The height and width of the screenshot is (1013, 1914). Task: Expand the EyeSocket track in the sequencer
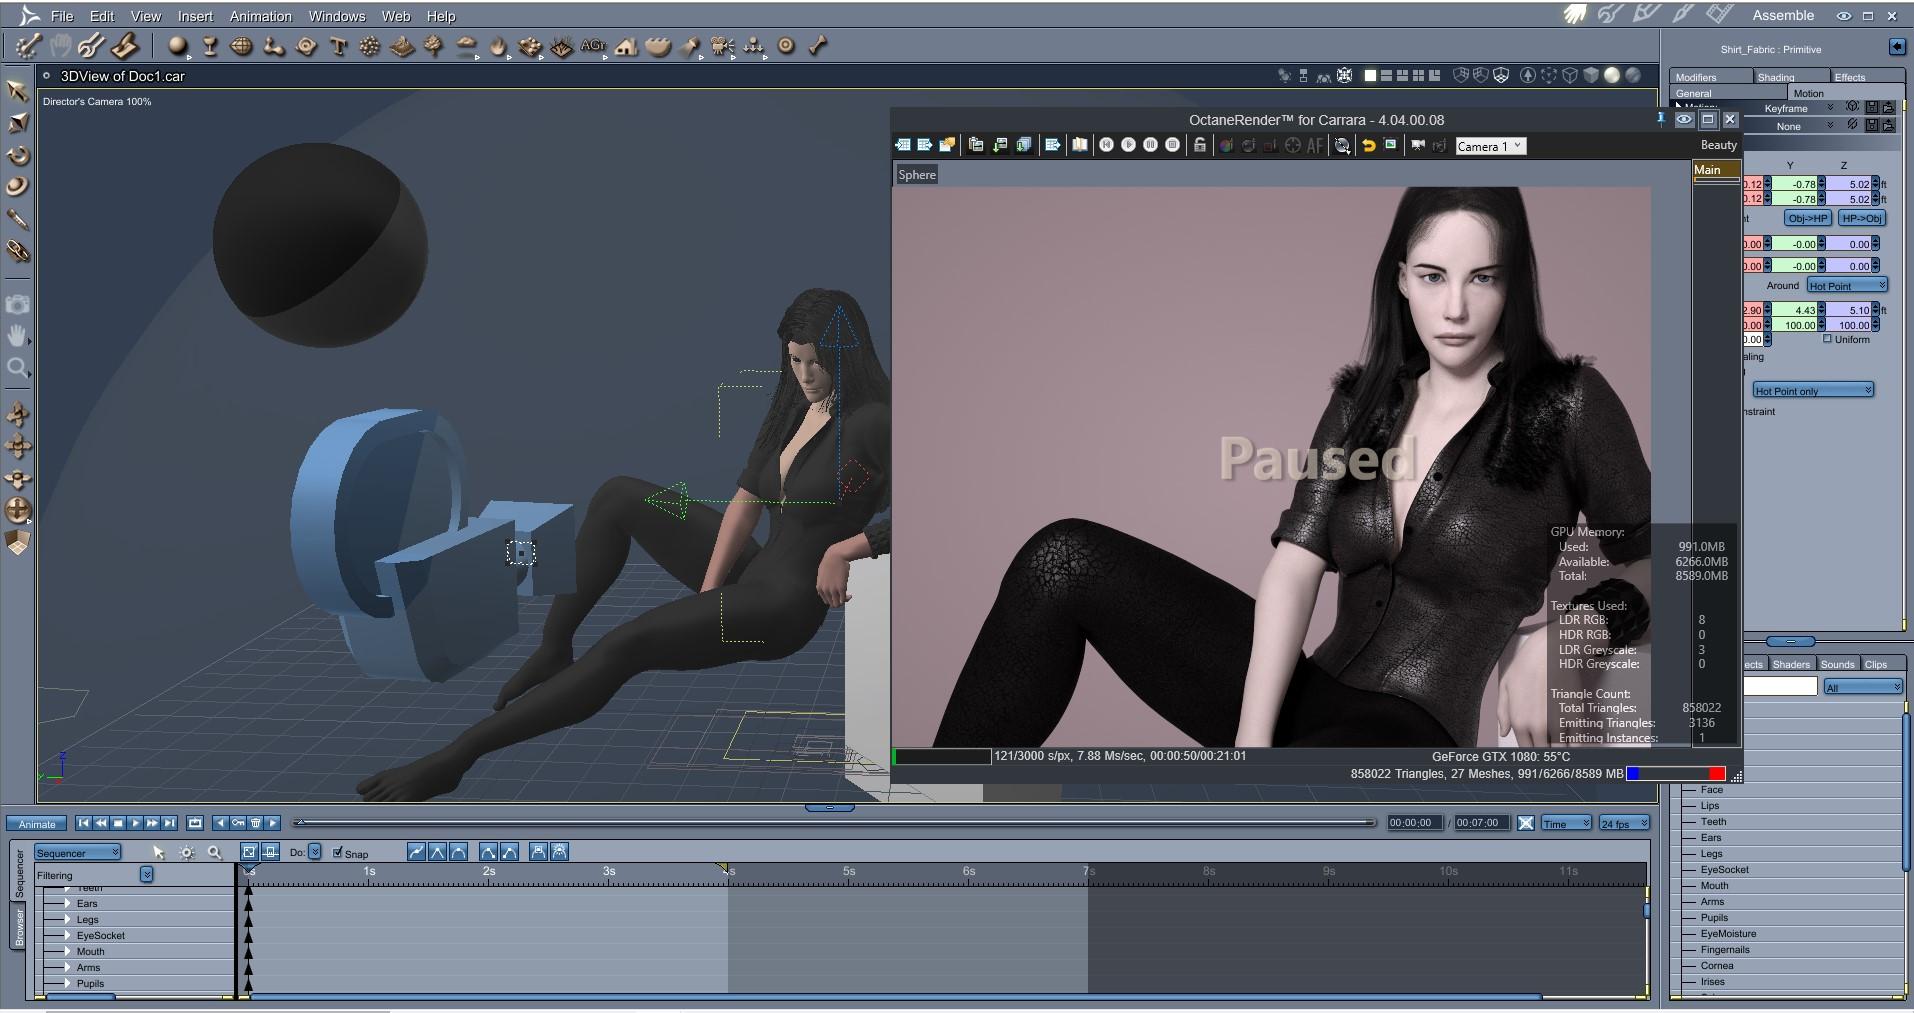coord(67,935)
